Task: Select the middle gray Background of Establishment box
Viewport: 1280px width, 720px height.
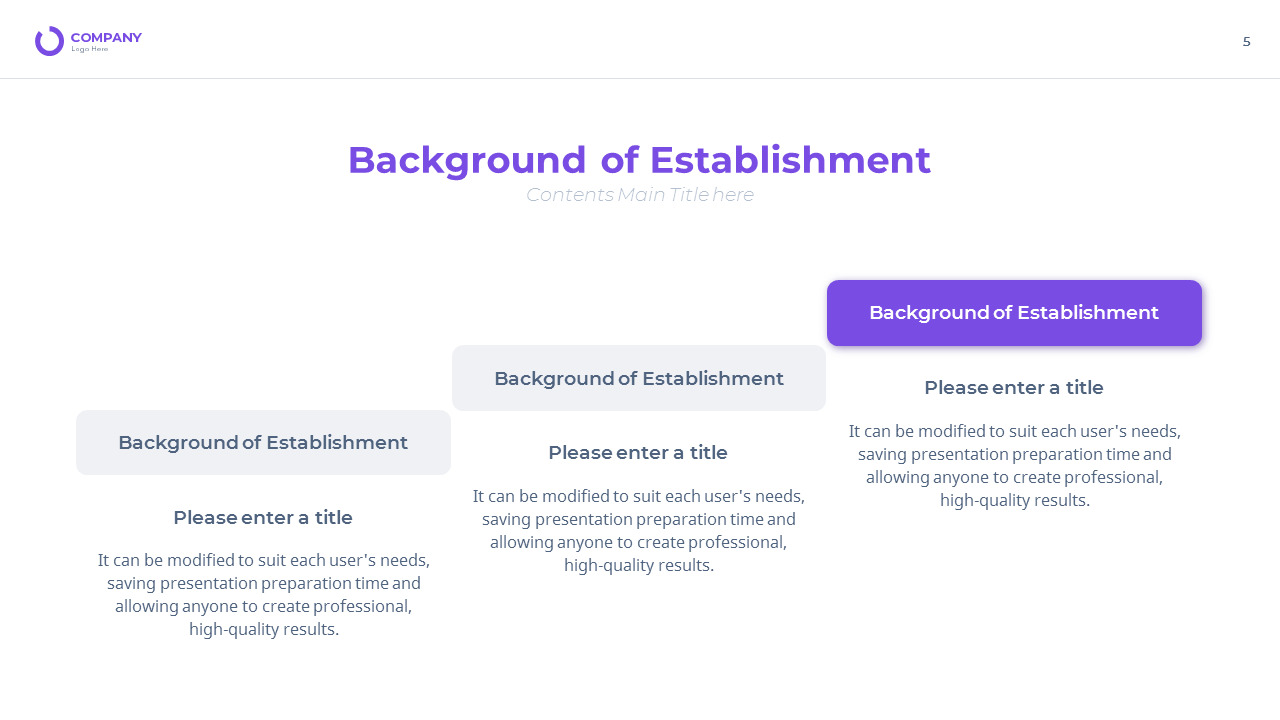Action: [639, 378]
